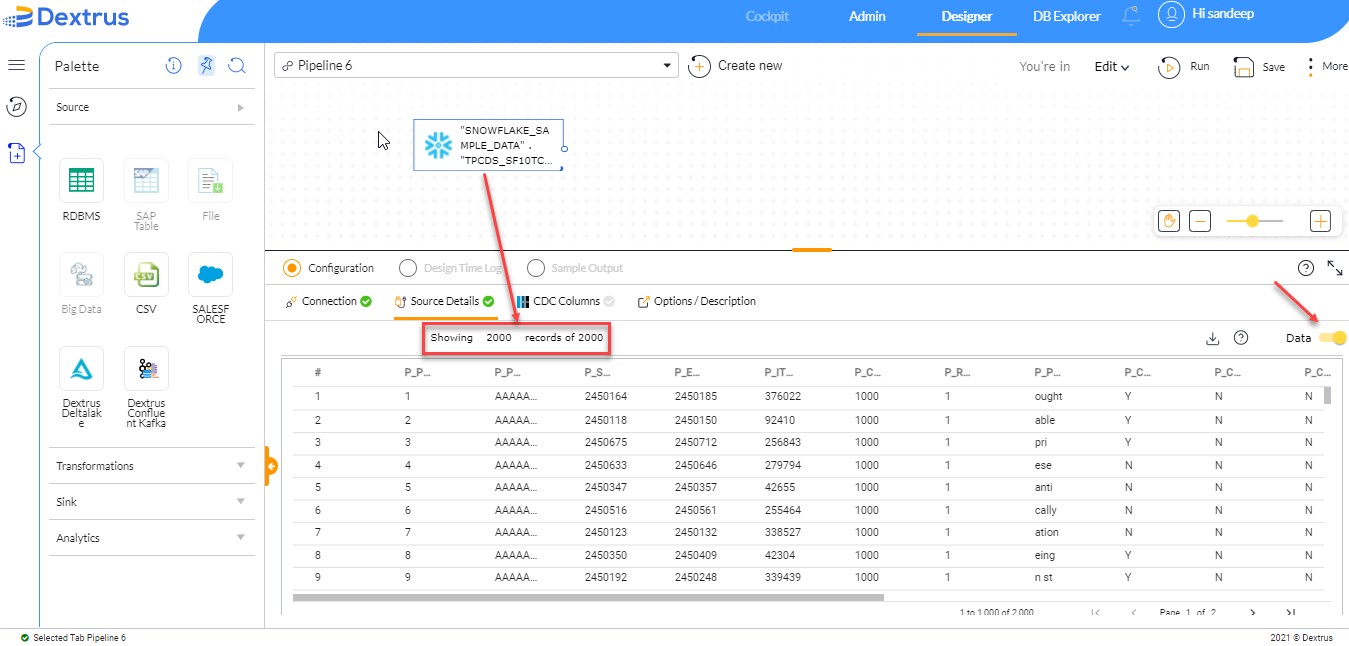Select the Dextrus Confluent Kafka source icon
This screenshot has width=1349, height=646.
146,369
